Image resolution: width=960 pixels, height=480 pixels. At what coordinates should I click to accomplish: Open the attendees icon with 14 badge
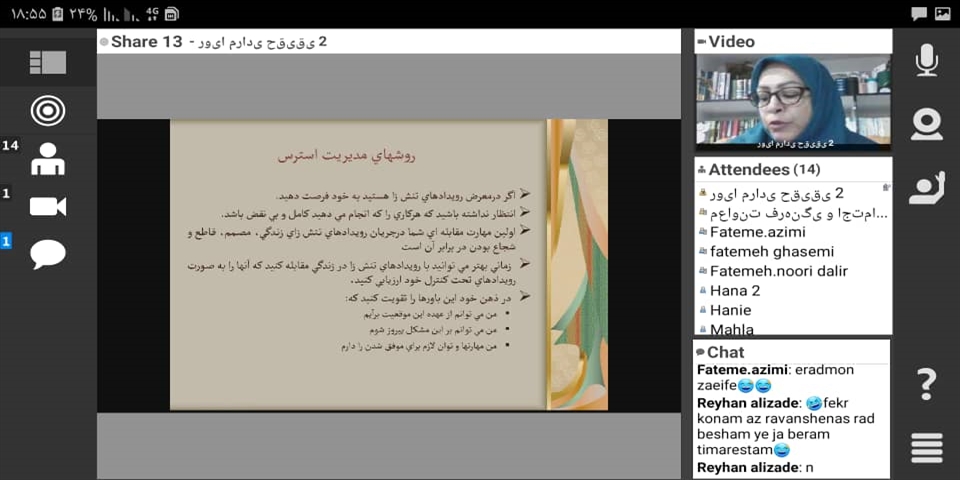[47, 158]
